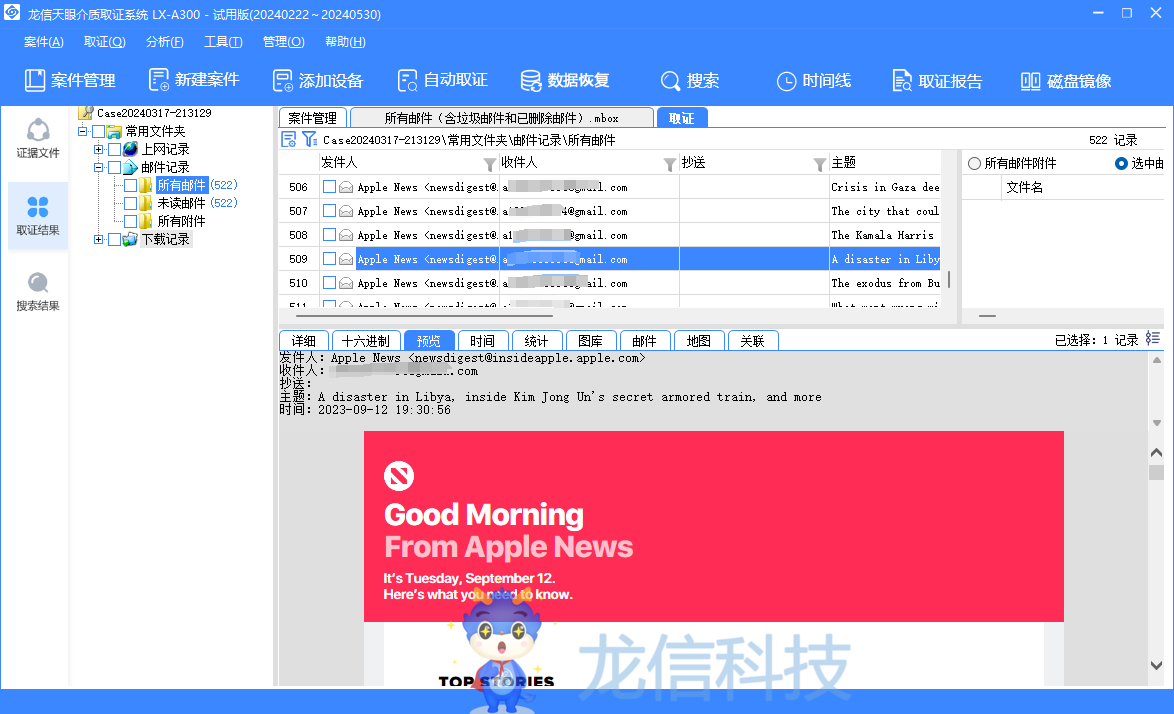Check the box for email row 507
Screen dimensions: 1174x714
(x=329, y=210)
